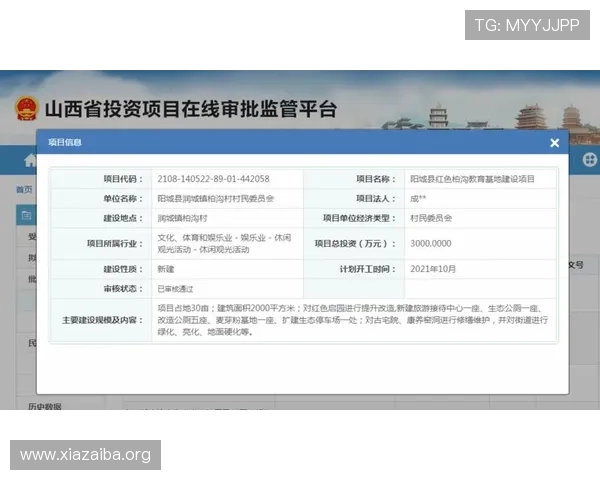Click total investment value 3000.0000
Screen dimensions: 600x480
431,243
